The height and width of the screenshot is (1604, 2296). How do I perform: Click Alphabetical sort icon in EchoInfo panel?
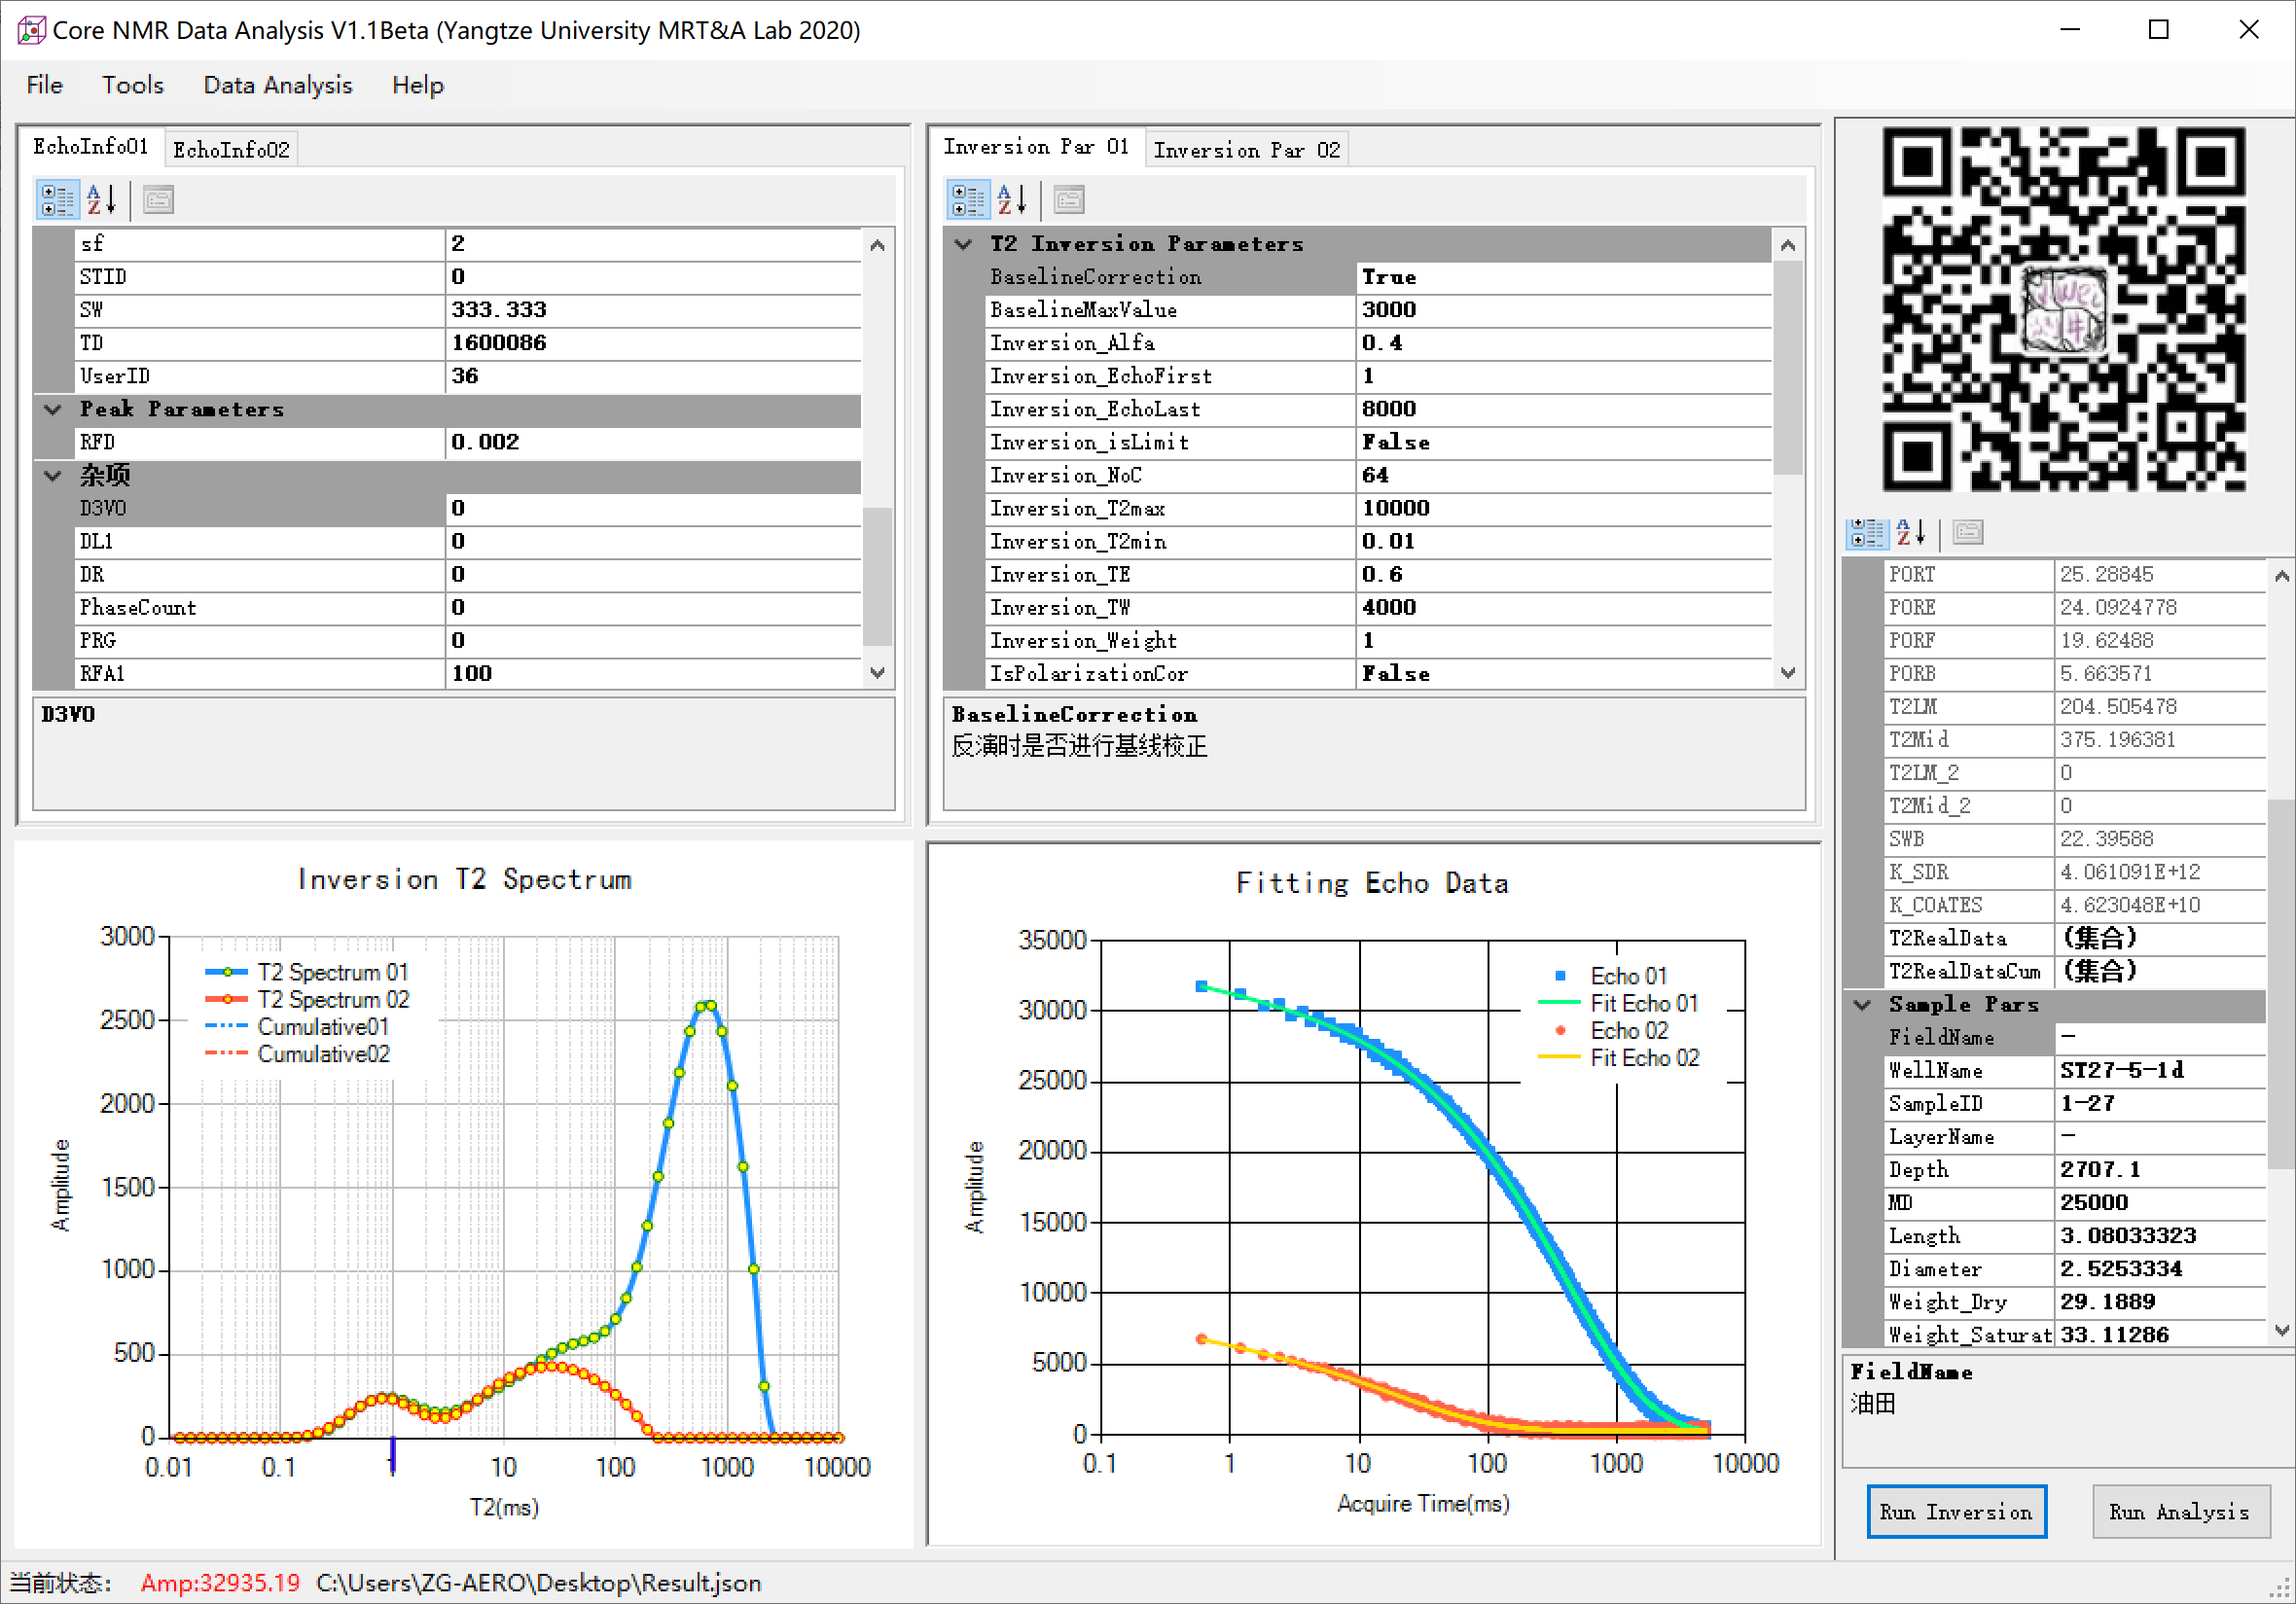point(101,200)
